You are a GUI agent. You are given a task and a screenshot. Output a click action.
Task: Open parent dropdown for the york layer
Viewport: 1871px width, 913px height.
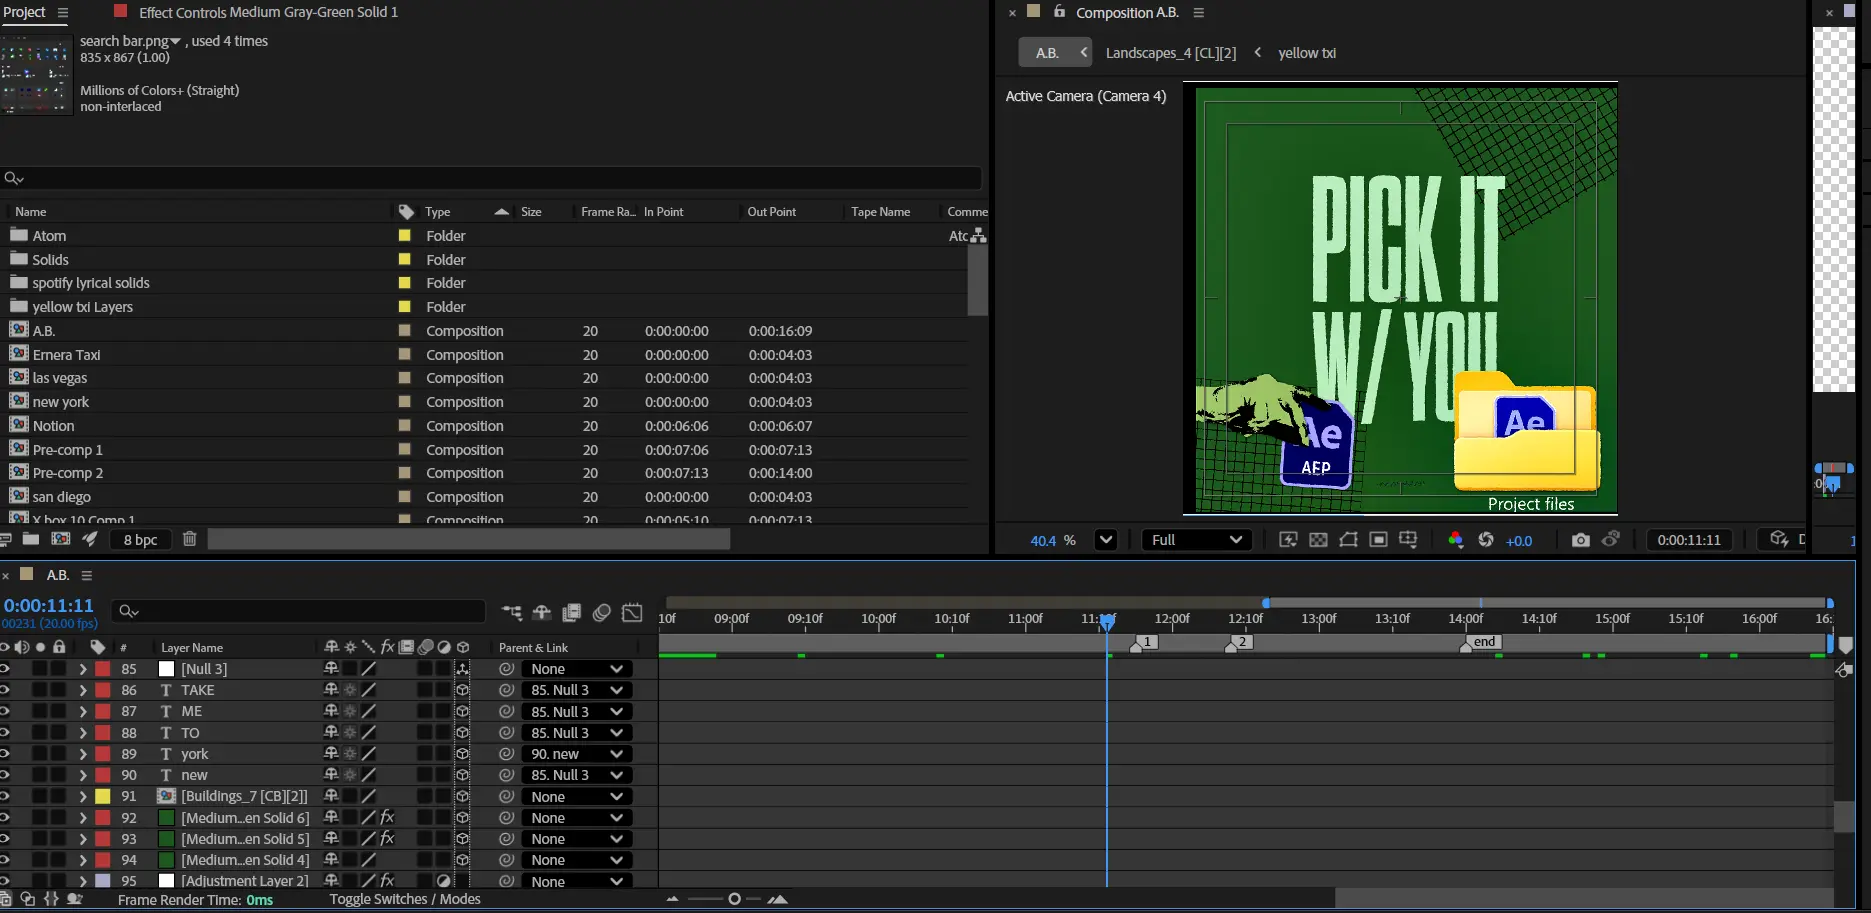pyautogui.click(x=577, y=754)
